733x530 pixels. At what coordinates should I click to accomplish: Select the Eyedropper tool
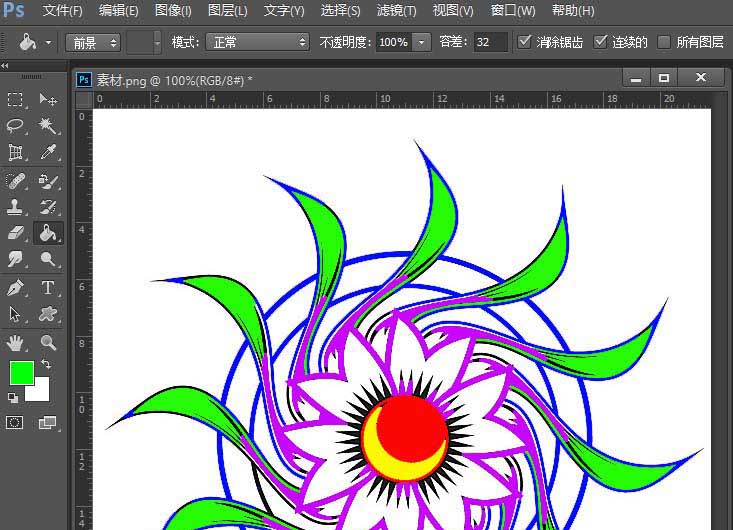(x=47, y=152)
